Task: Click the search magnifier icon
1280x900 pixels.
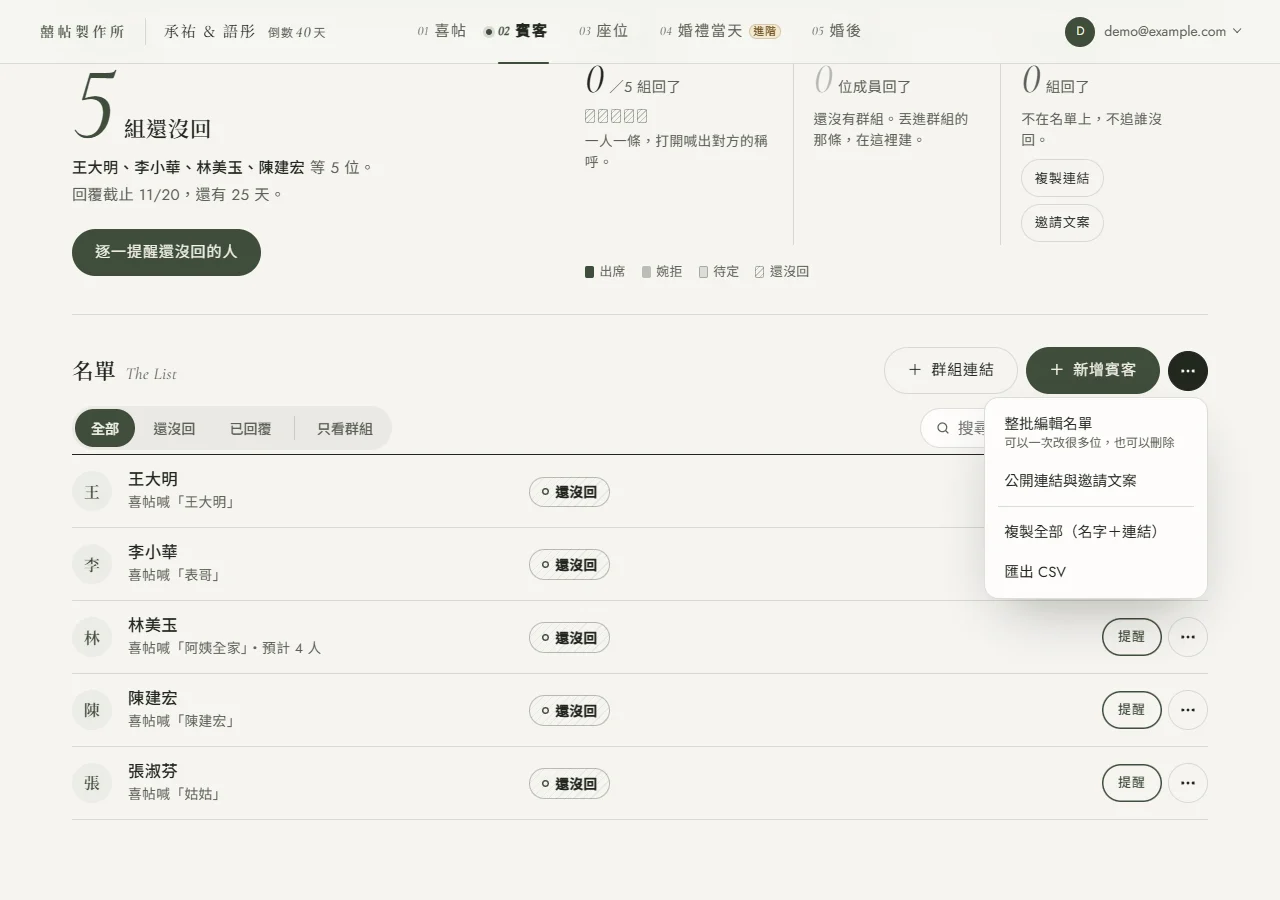Action: (942, 428)
